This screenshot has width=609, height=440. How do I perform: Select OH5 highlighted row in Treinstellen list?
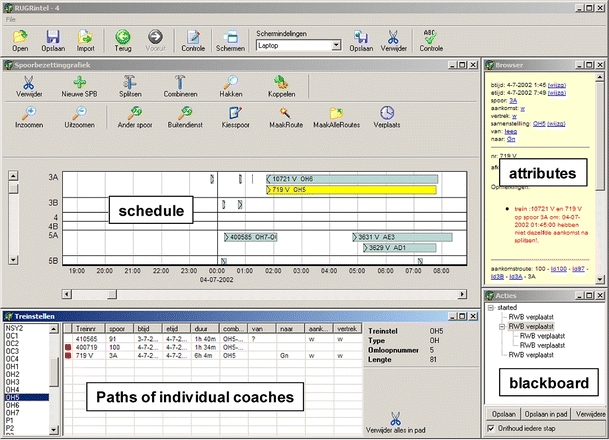pyautogui.click(x=27, y=397)
